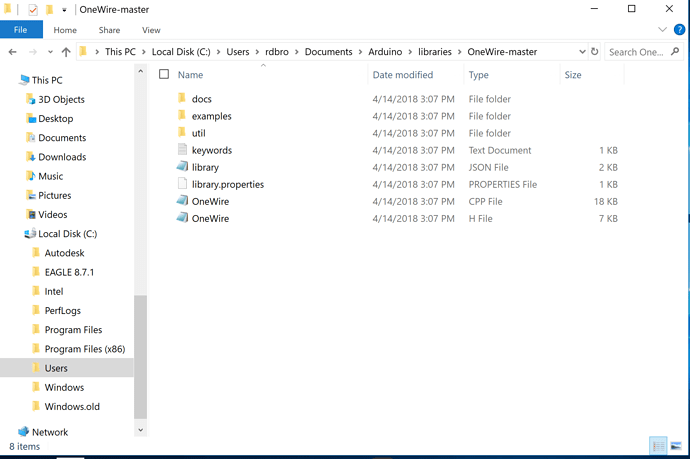Switch to Large icons view in status bar
Viewport: 690px width, 459px height.
click(676, 447)
